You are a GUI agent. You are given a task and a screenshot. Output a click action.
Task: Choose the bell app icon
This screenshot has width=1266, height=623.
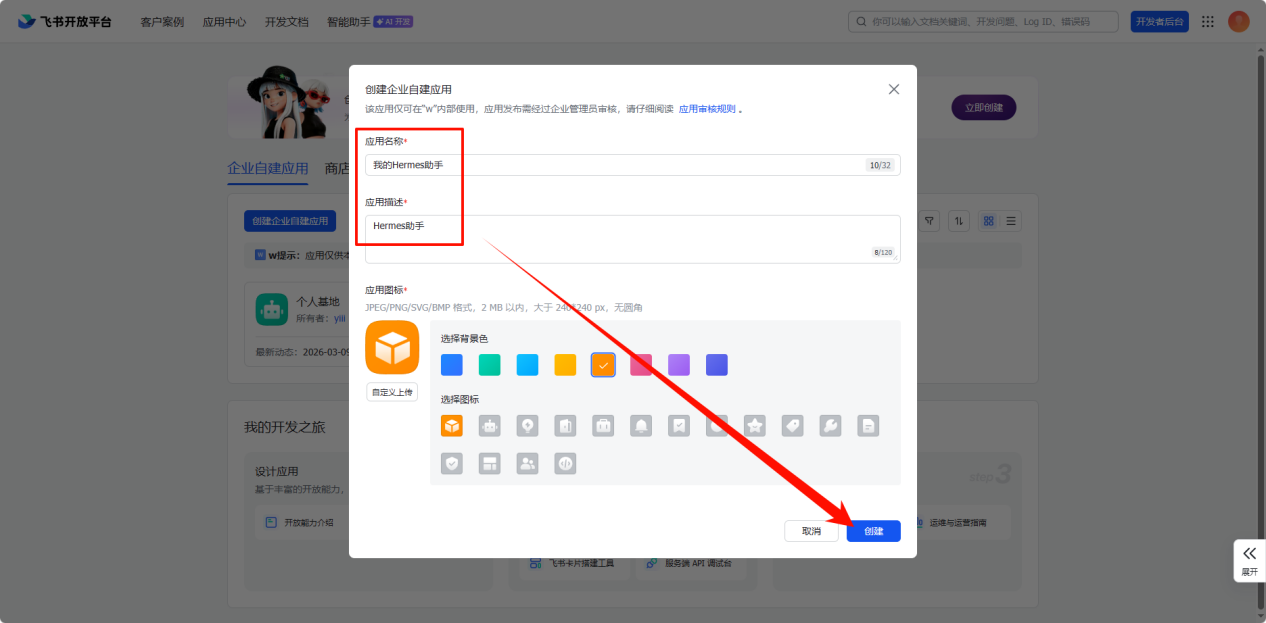tap(641, 426)
